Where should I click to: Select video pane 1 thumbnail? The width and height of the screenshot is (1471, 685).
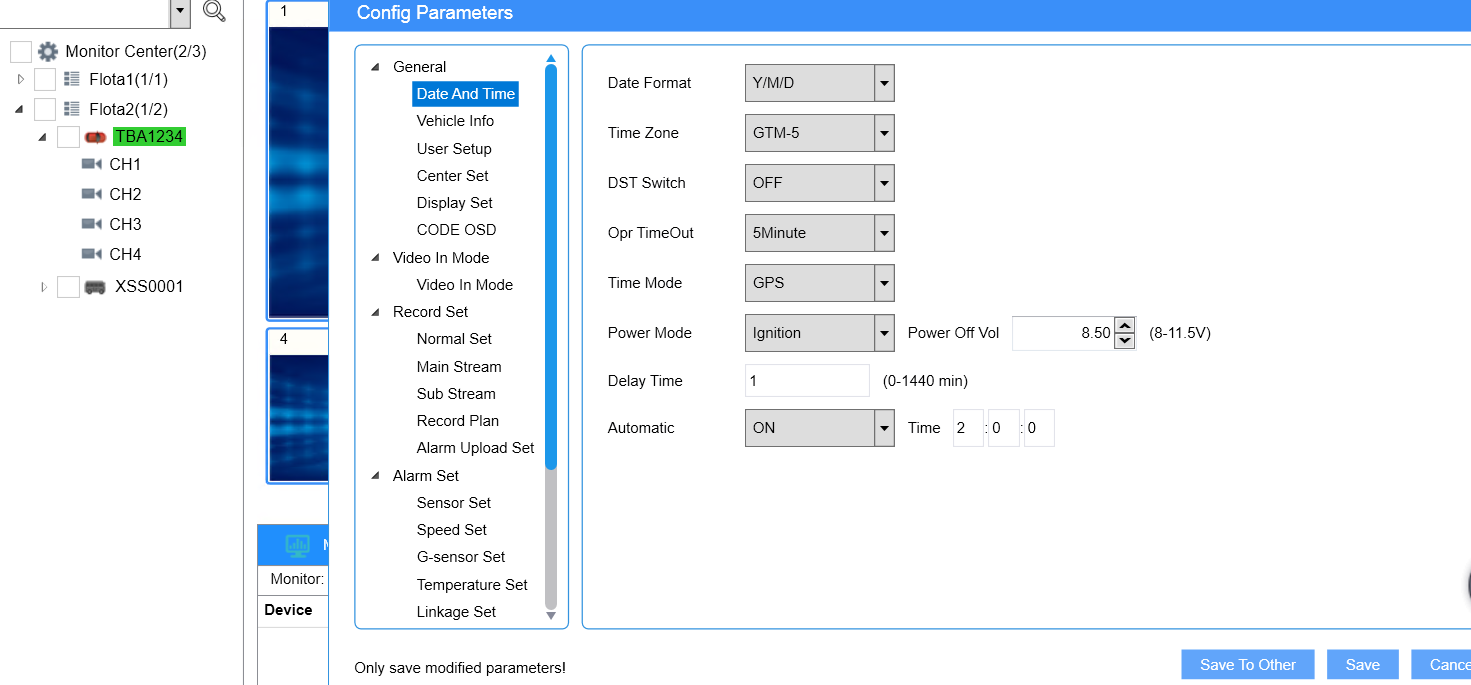pos(298,160)
